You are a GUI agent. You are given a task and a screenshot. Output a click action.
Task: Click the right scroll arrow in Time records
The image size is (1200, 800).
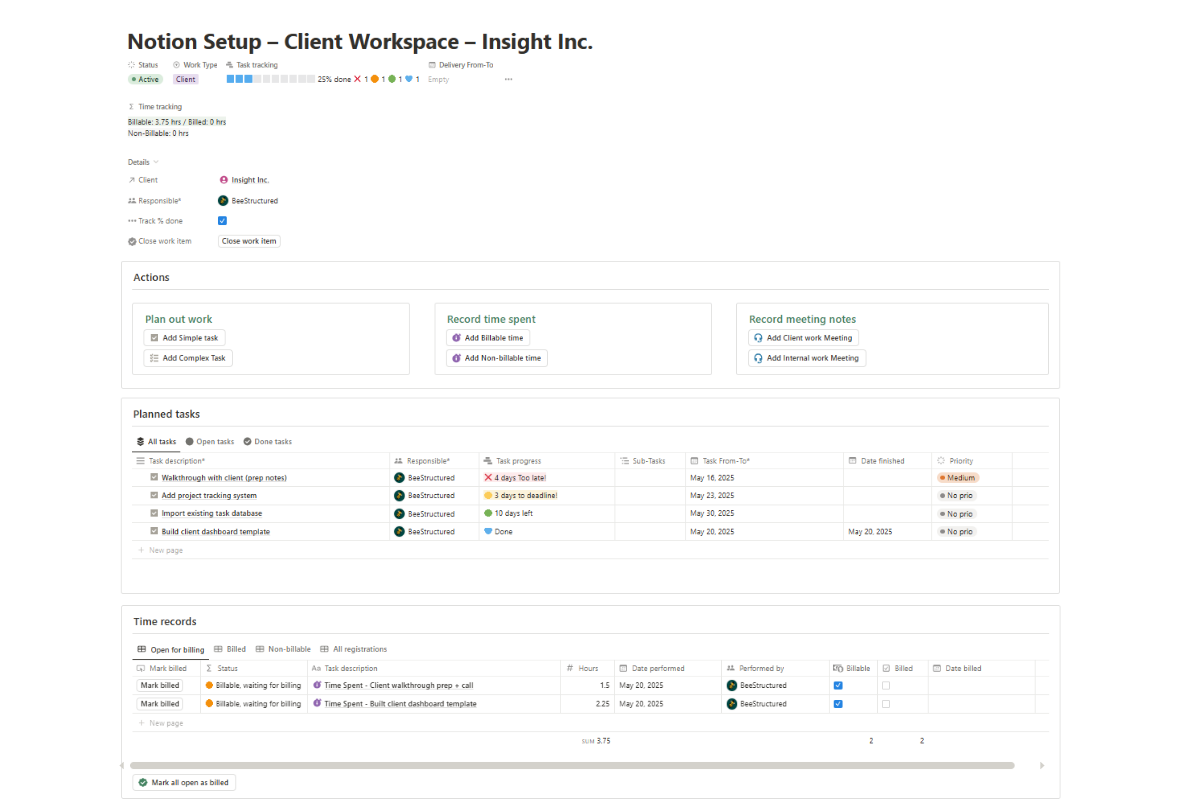click(1042, 766)
